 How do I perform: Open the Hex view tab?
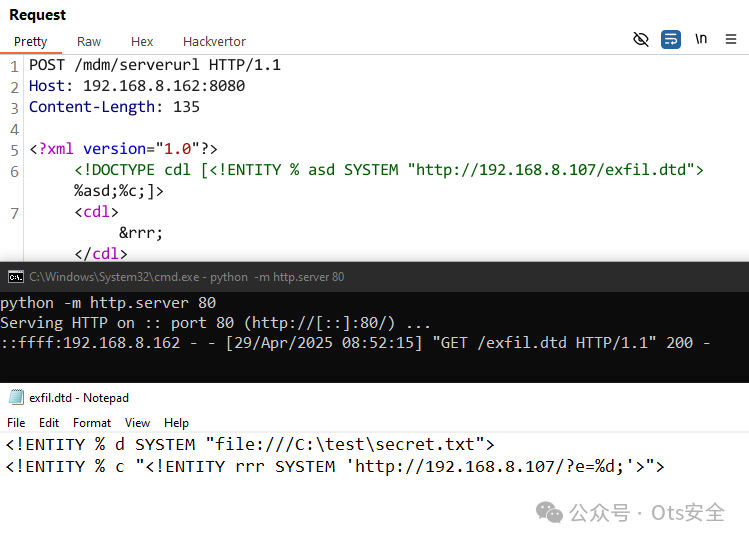tap(142, 42)
